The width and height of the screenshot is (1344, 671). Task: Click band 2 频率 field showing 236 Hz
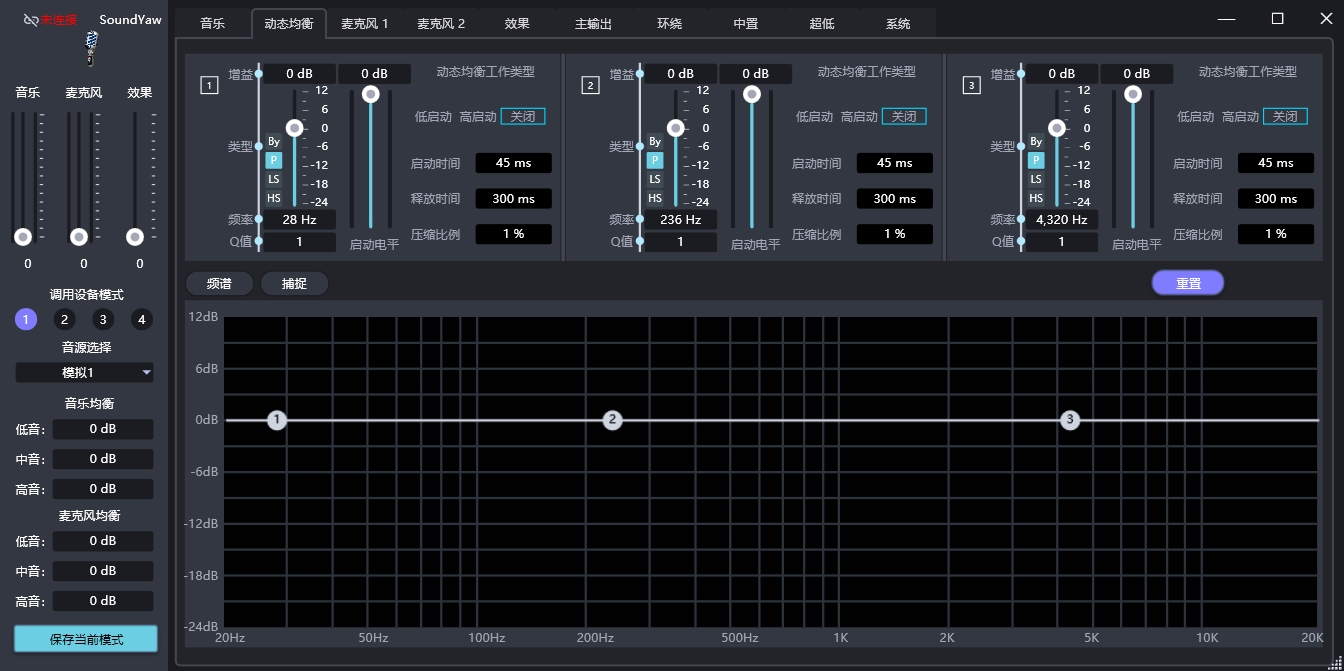[680, 220]
